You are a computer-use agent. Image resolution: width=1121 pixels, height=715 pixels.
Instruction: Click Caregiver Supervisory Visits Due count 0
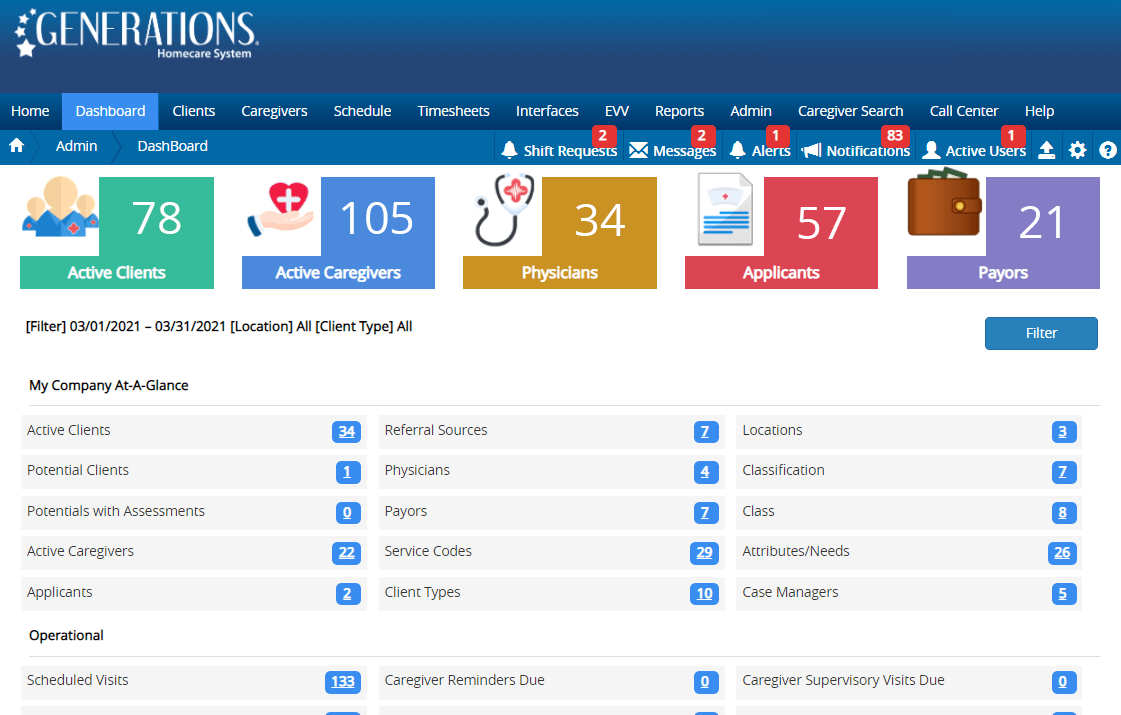click(x=1064, y=682)
